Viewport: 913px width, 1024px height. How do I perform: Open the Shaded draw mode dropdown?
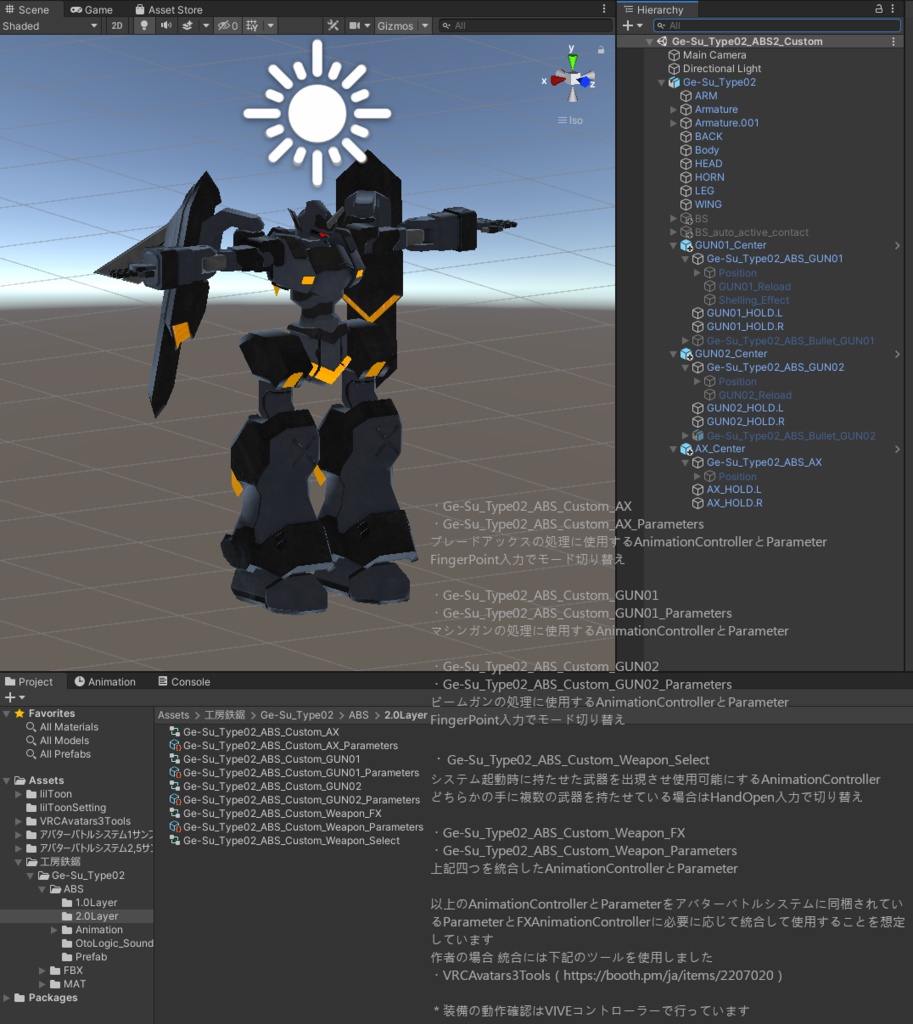[50, 26]
